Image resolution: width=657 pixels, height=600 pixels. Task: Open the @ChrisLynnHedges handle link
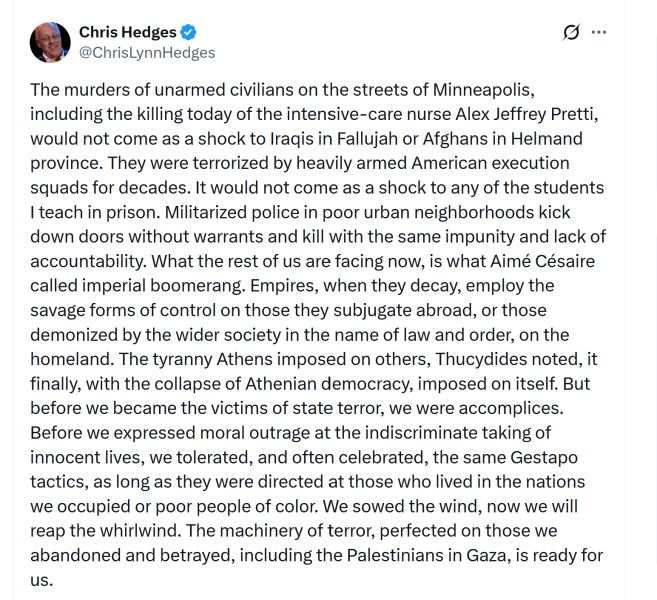(x=147, y=52)
